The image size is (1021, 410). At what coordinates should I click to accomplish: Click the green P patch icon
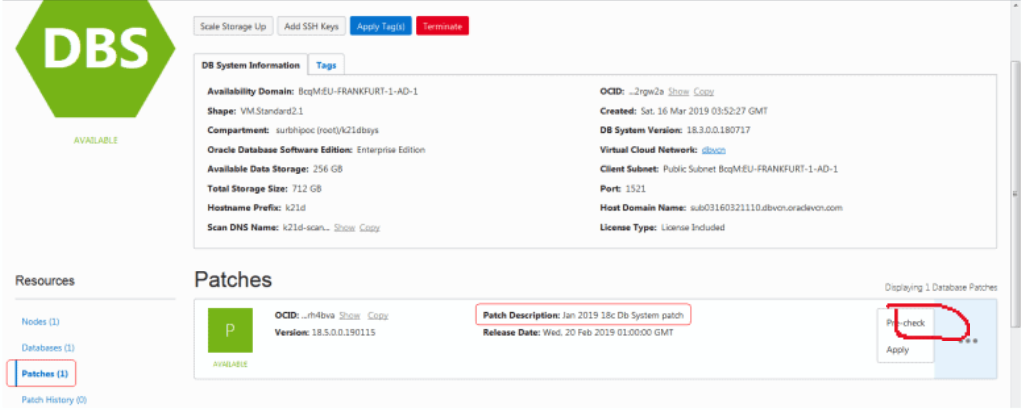(230, 331)
